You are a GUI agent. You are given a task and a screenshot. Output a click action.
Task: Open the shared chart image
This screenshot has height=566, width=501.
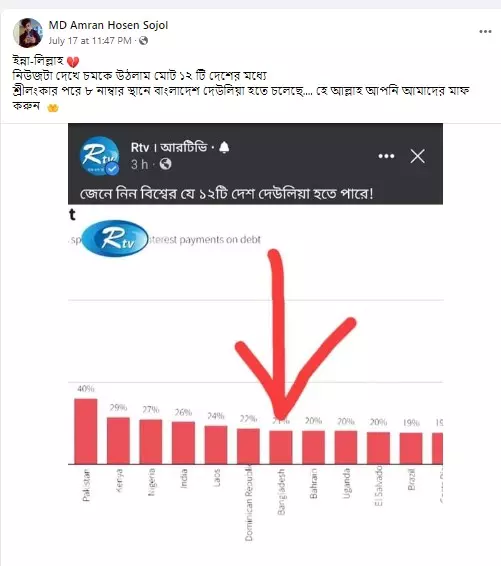click(256, 345)
